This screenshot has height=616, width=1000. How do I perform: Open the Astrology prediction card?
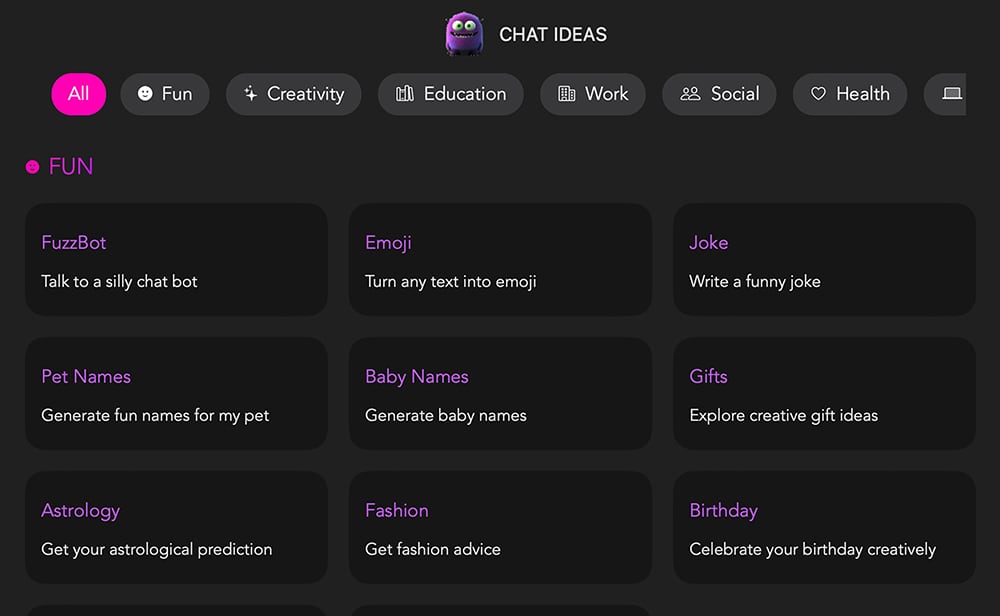pos(176,527)
